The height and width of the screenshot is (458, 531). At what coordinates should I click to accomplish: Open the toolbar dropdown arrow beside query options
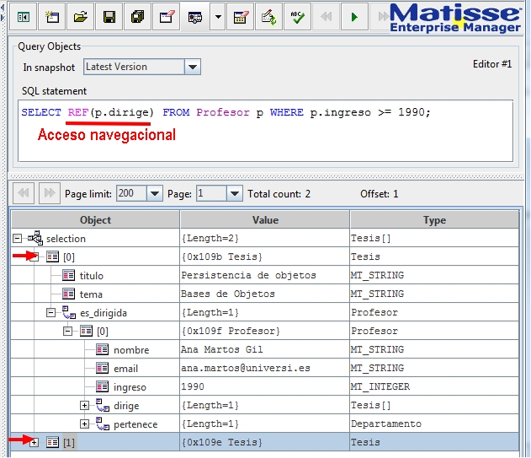pos(218,17)
